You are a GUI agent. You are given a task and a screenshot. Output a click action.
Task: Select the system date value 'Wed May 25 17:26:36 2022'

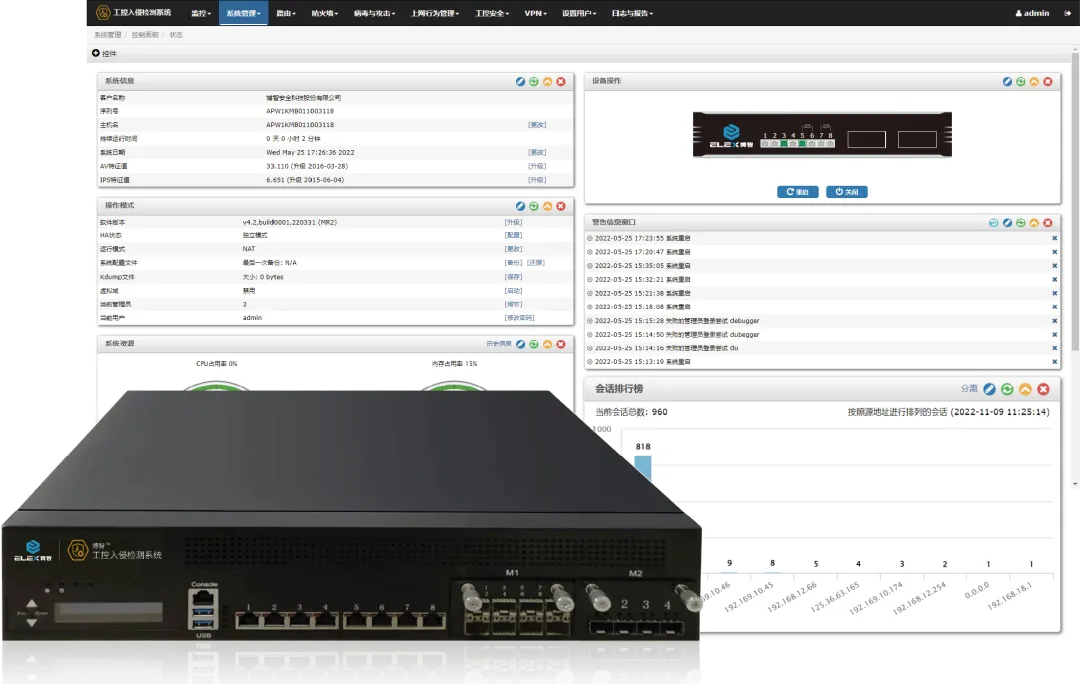point(311,153)
